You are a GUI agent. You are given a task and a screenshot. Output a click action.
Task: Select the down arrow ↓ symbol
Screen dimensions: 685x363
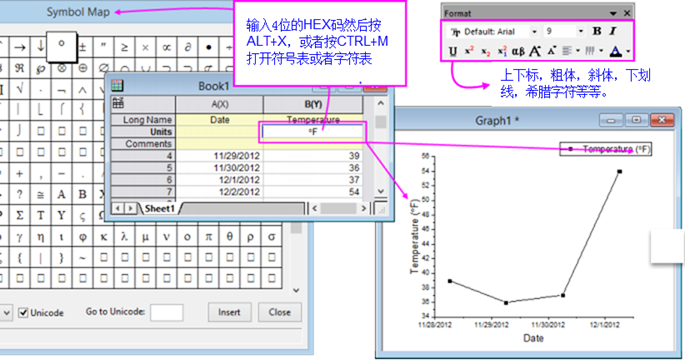point(40,46)
